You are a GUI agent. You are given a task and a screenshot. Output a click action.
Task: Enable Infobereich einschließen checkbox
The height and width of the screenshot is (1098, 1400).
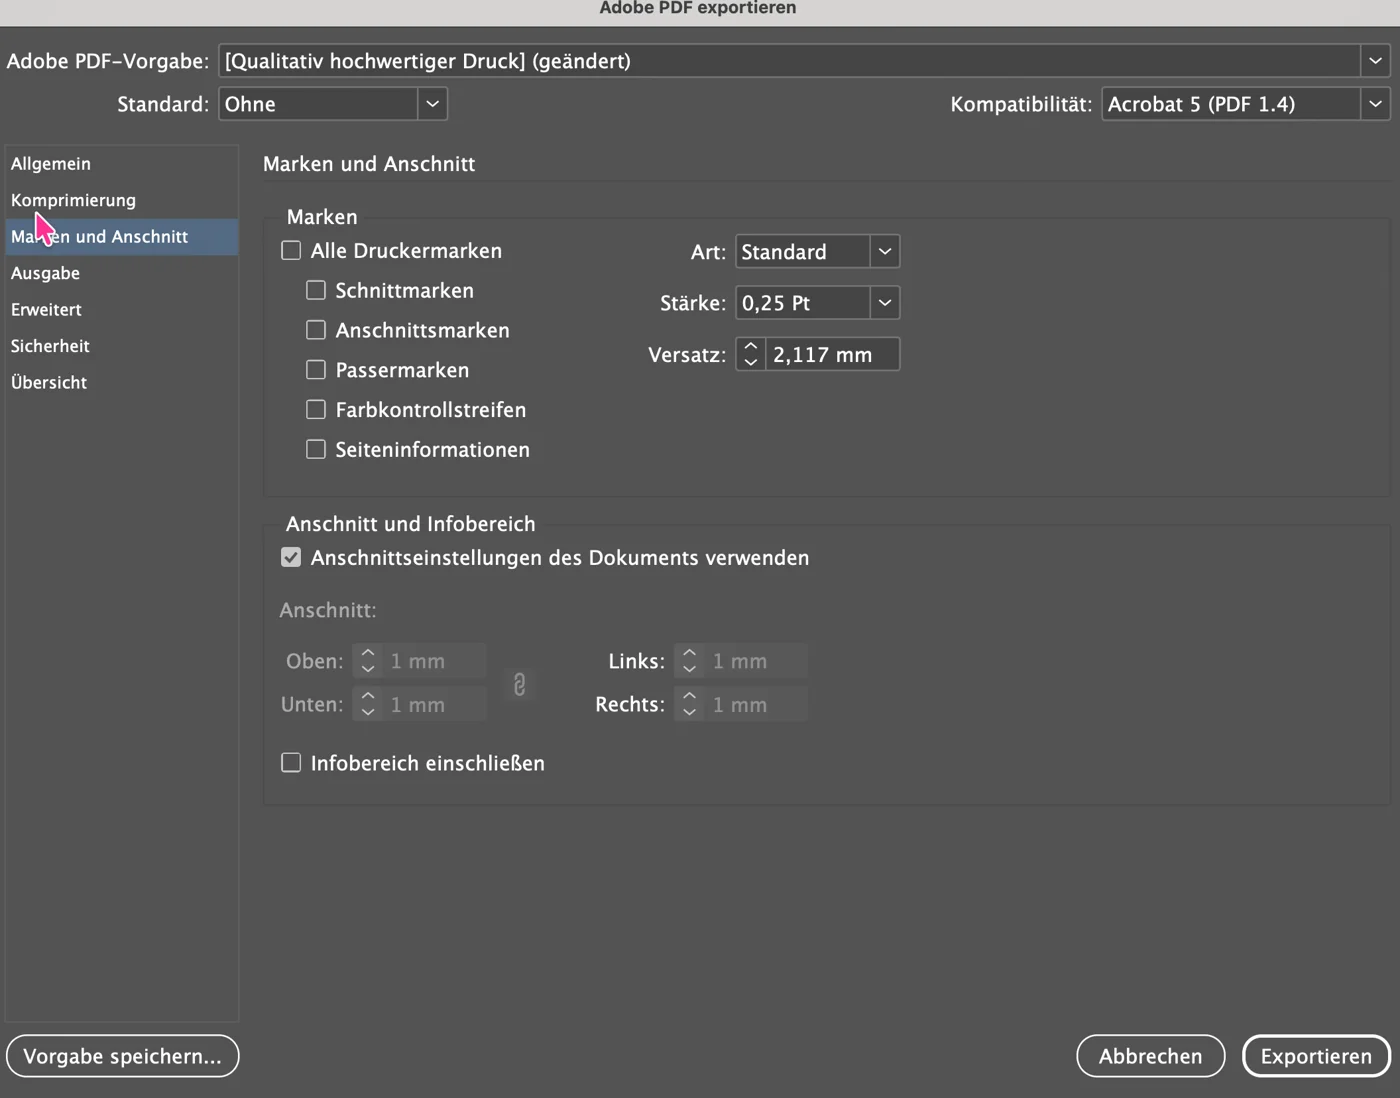(x=291, y=763)
